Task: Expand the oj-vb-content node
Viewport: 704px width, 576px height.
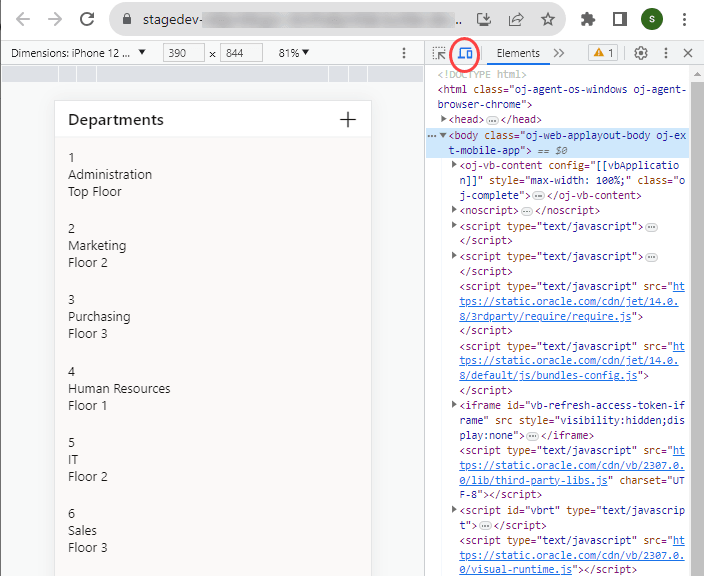Action: [454, 165]
